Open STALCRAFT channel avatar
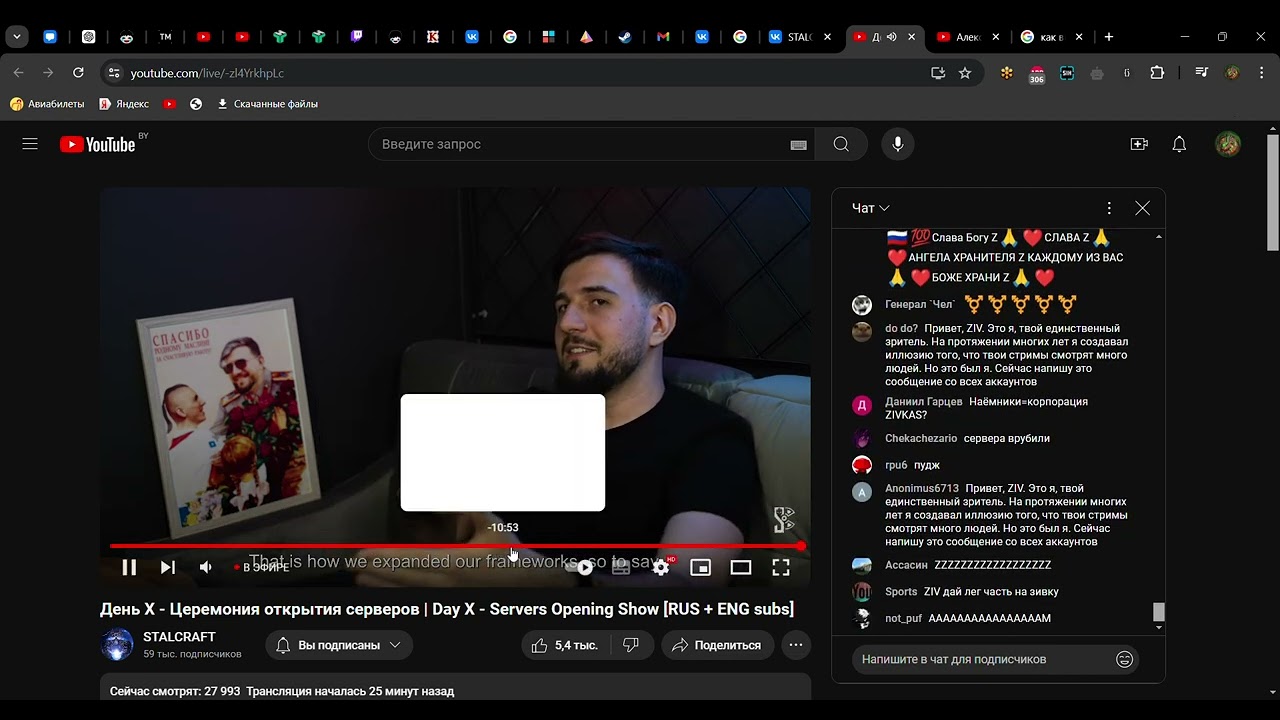 coord(117,645)
